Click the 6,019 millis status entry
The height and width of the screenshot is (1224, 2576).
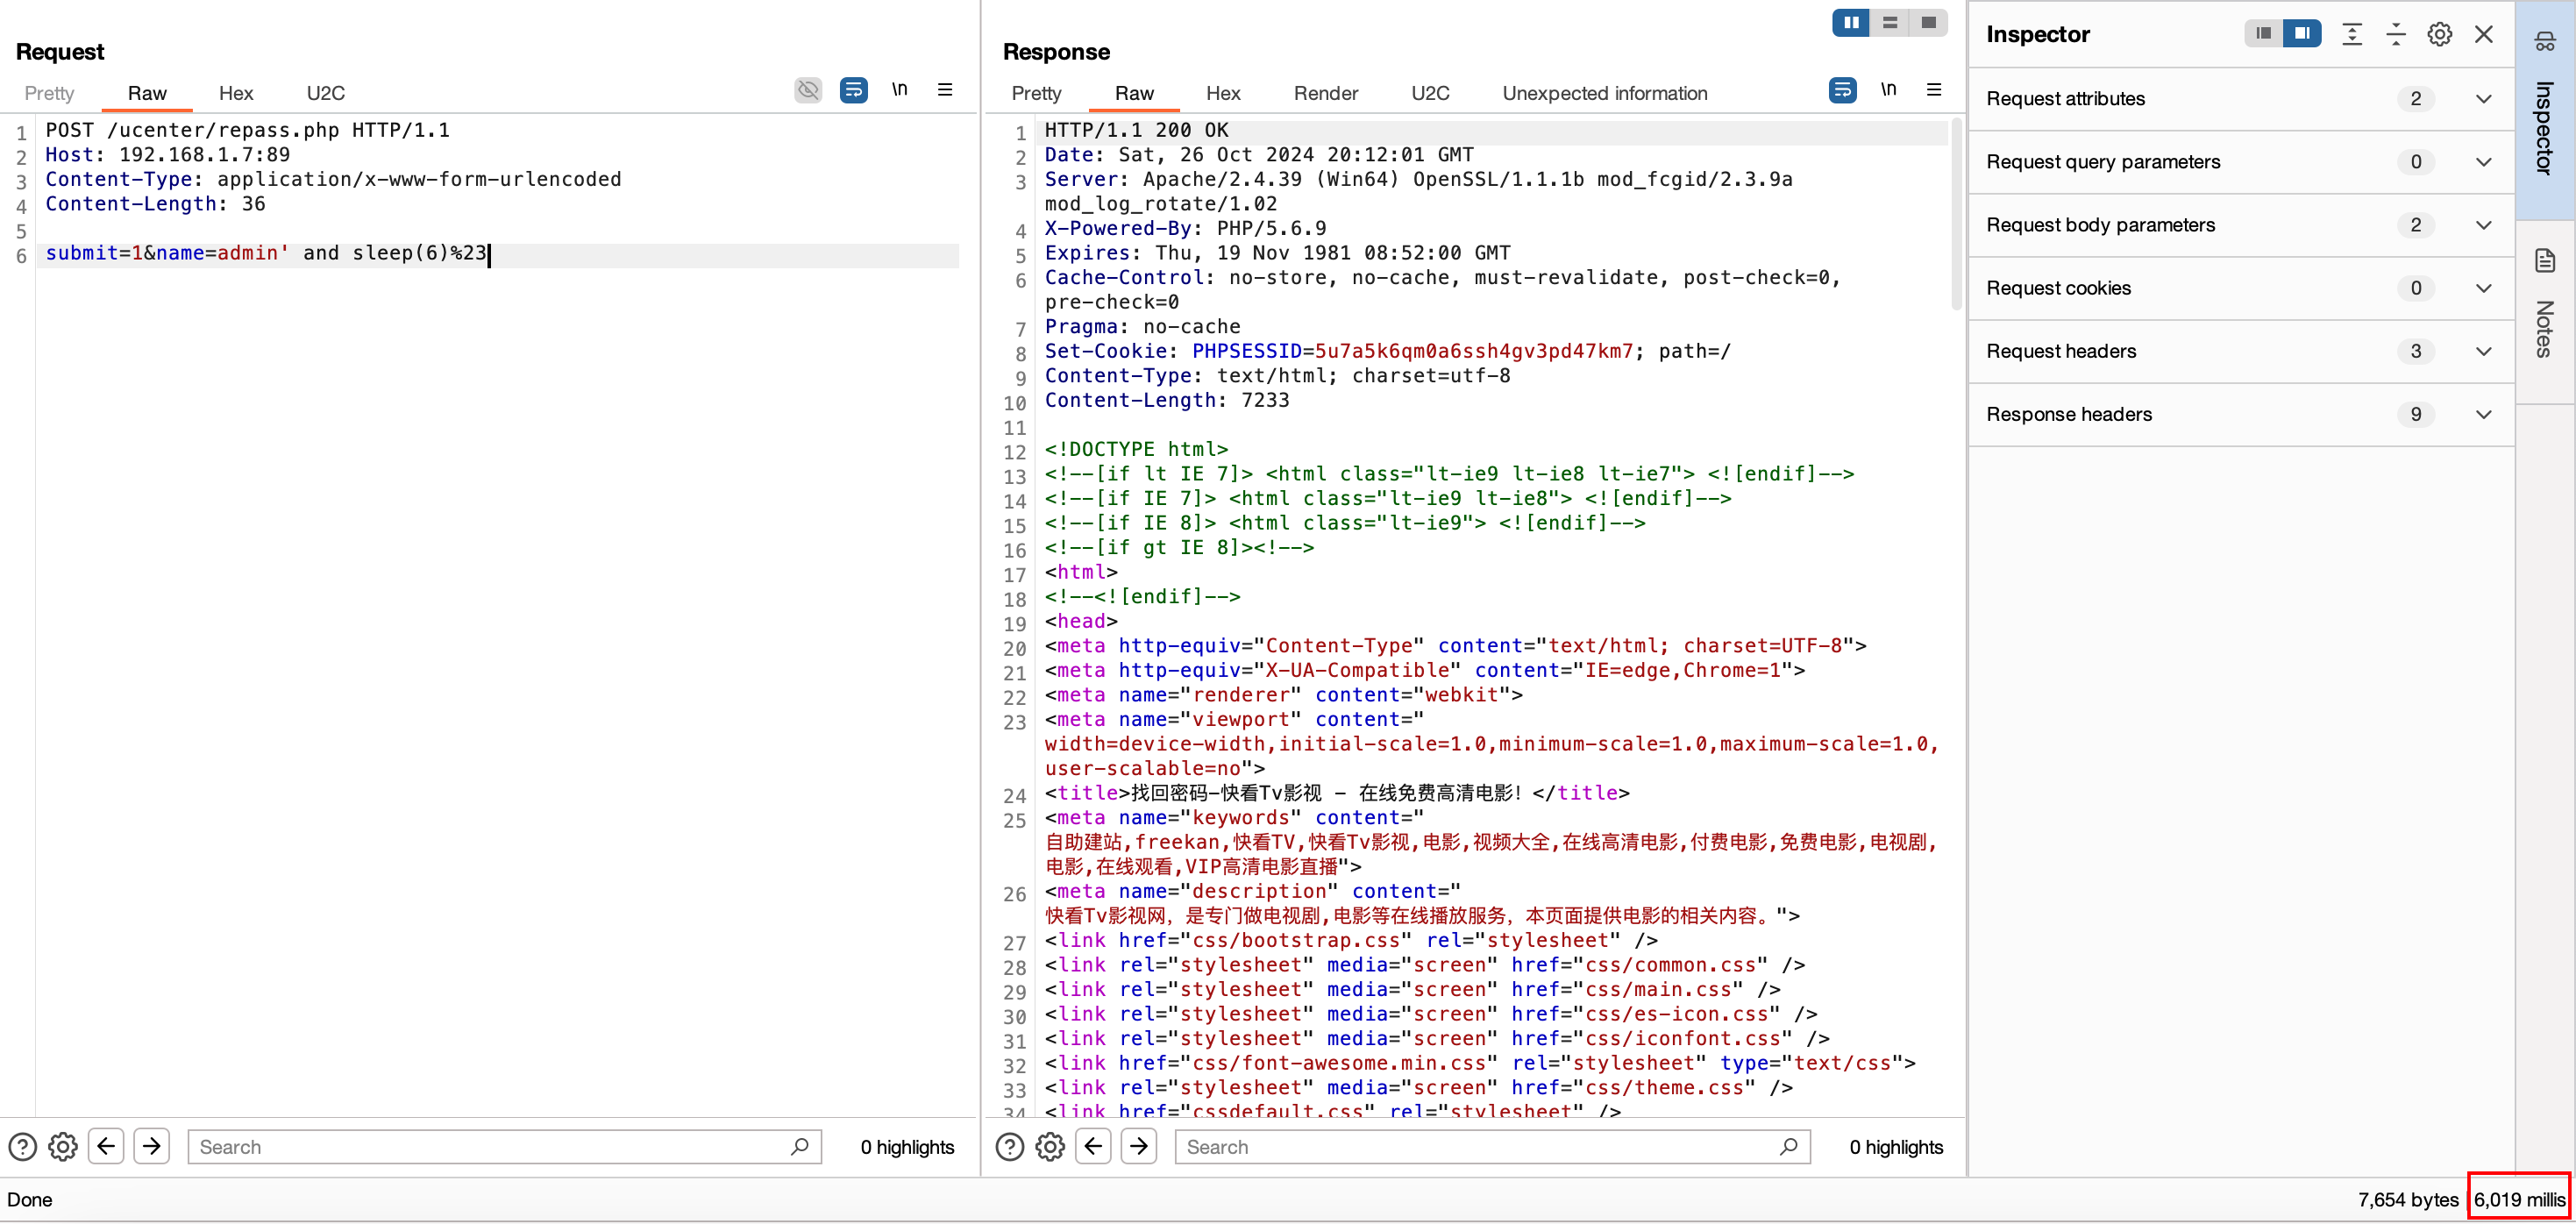pyautogui.click(x=2519, y=1199)
